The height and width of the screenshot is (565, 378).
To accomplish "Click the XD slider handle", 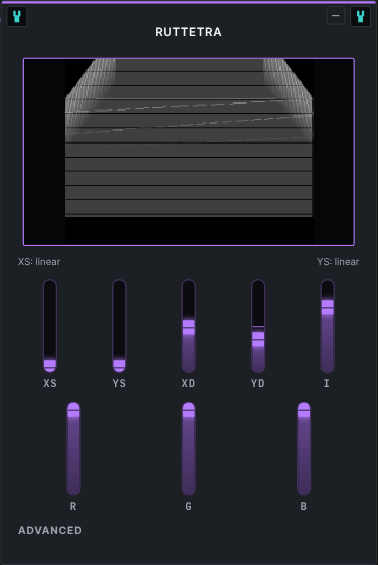I will (188, 327).
